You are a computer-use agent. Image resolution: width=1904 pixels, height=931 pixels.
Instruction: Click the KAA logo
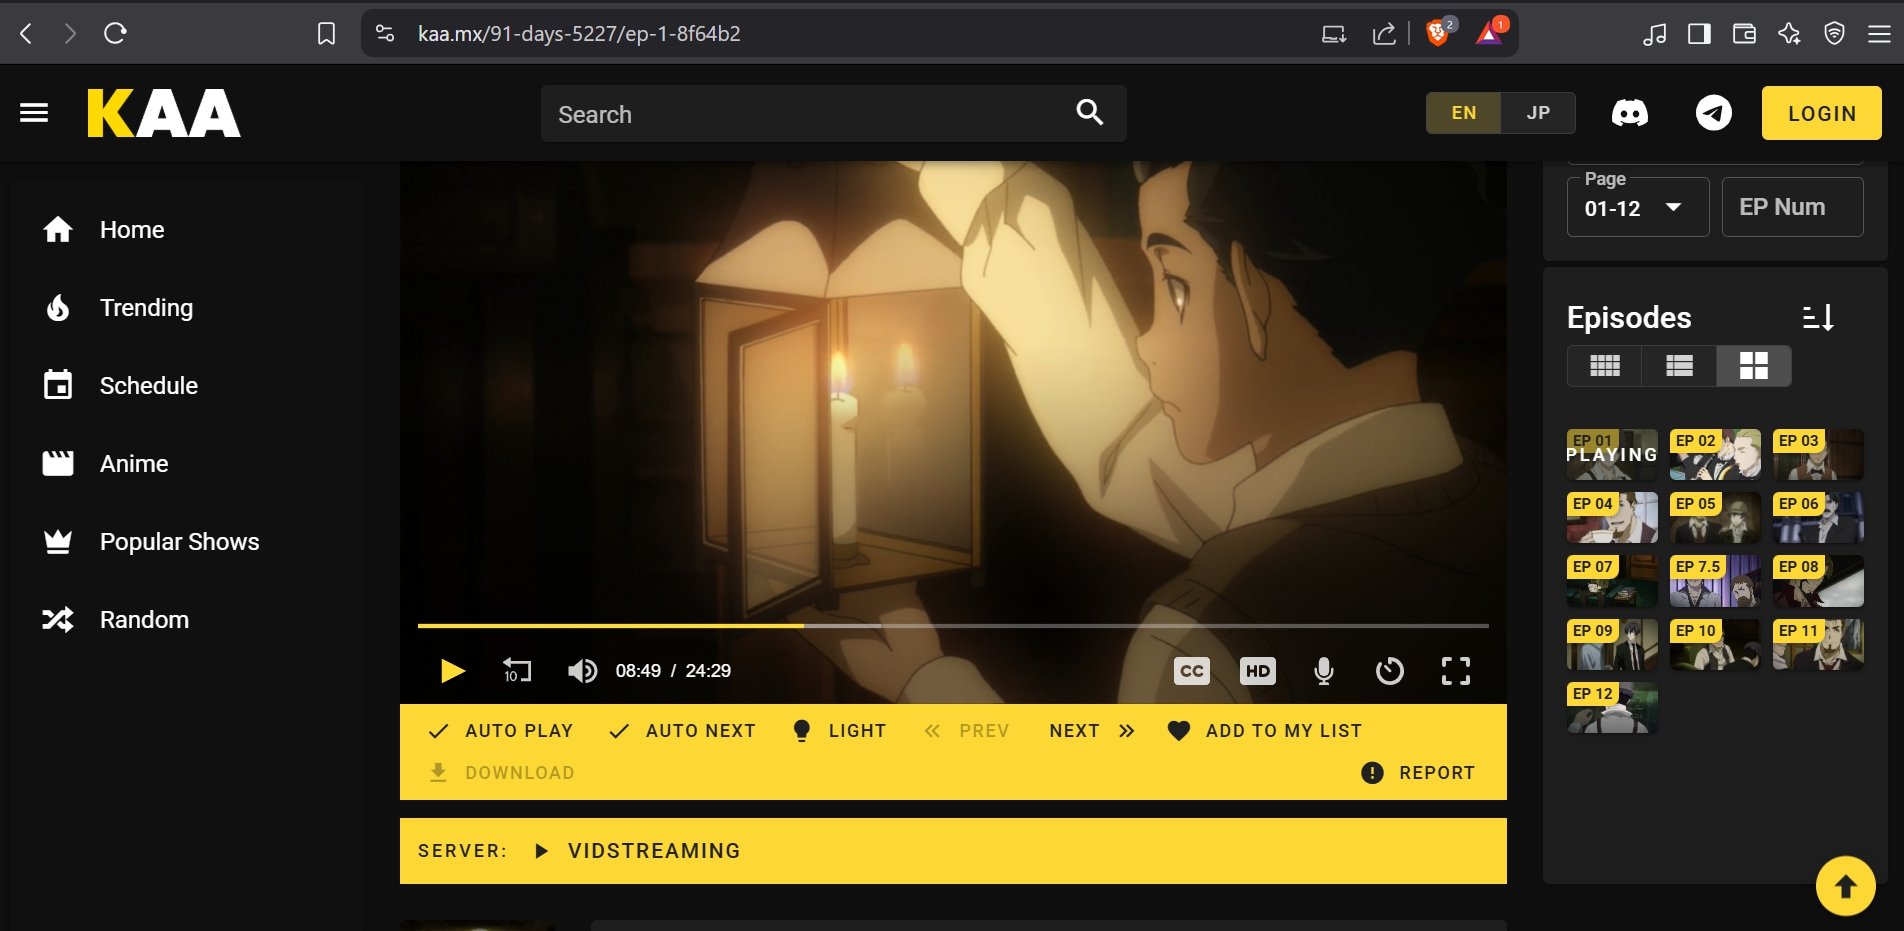164,113
